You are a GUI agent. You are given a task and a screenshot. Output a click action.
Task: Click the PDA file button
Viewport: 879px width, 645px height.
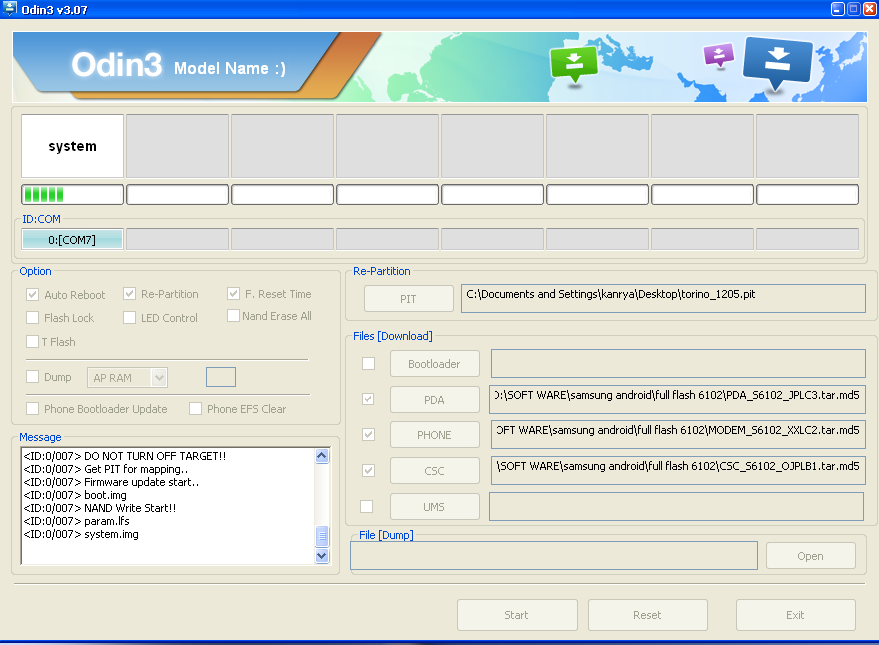tap(434, 400)
